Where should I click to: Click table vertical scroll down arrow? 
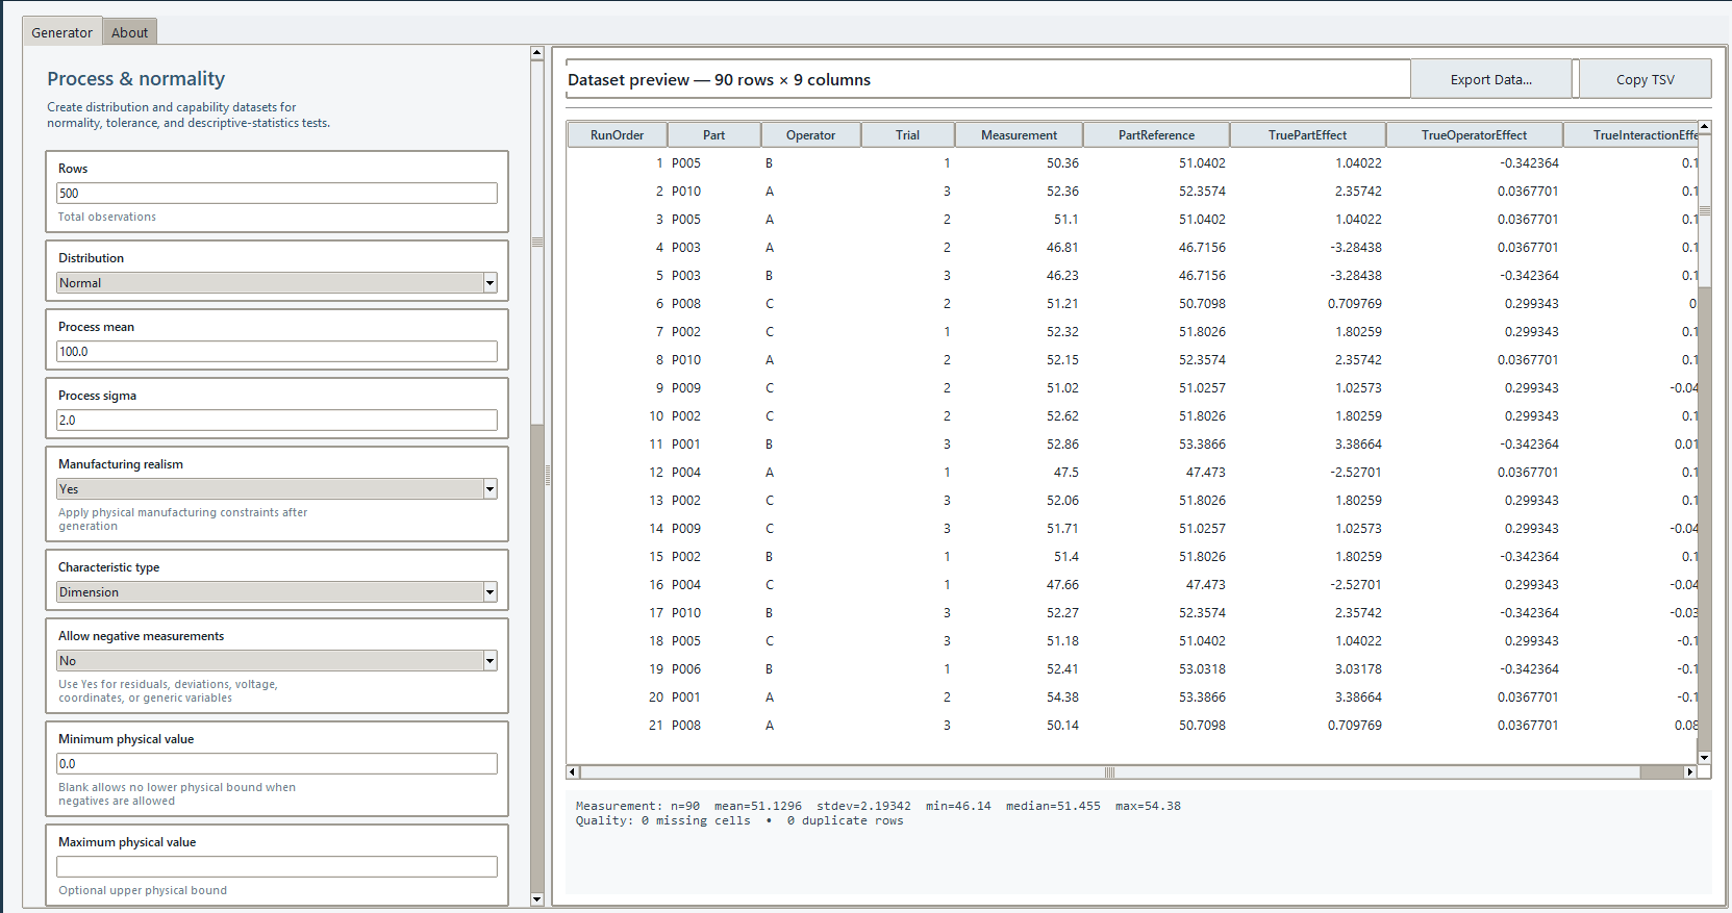click(x=1705, y=758)
